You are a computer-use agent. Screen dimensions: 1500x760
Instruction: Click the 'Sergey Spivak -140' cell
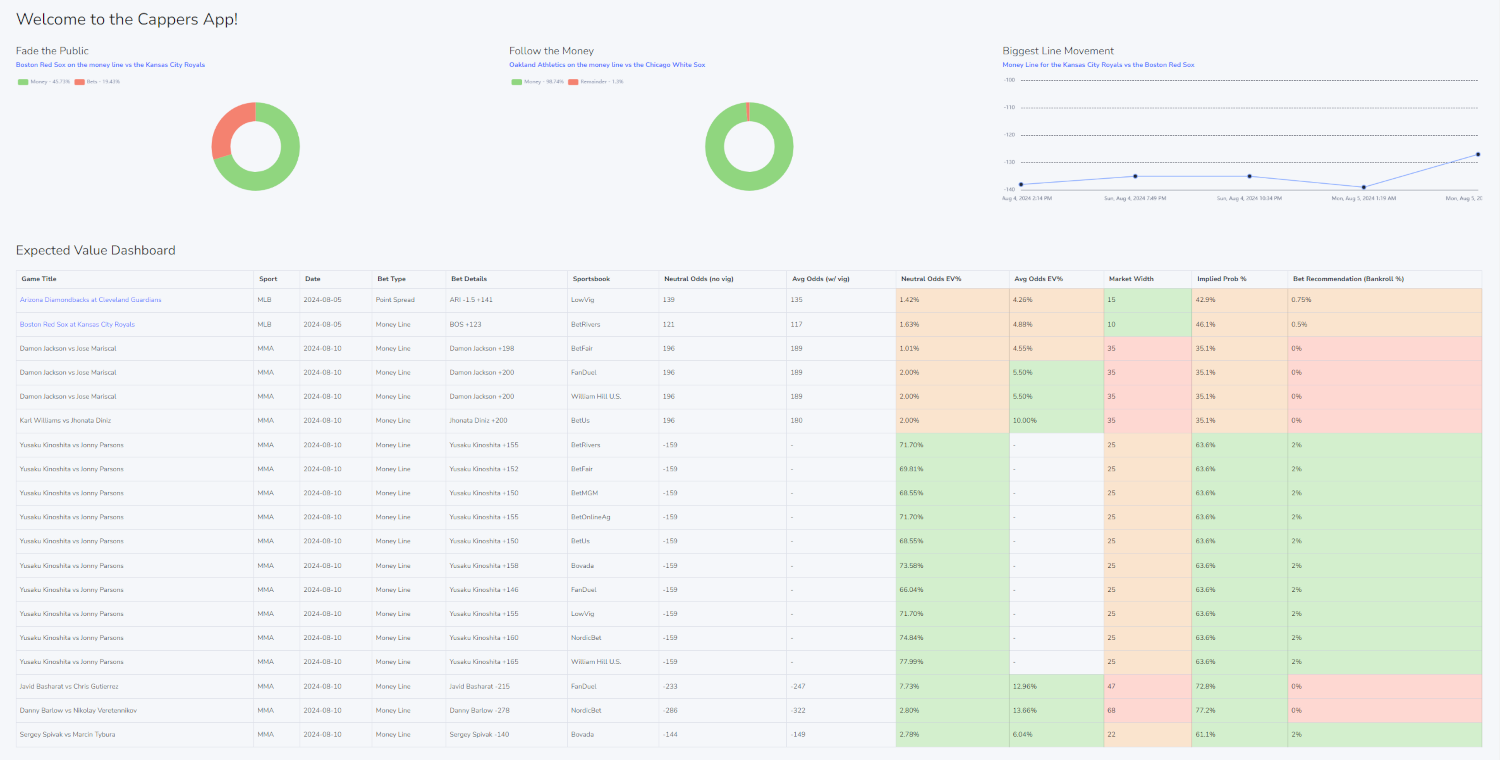[x=506, y=734]
